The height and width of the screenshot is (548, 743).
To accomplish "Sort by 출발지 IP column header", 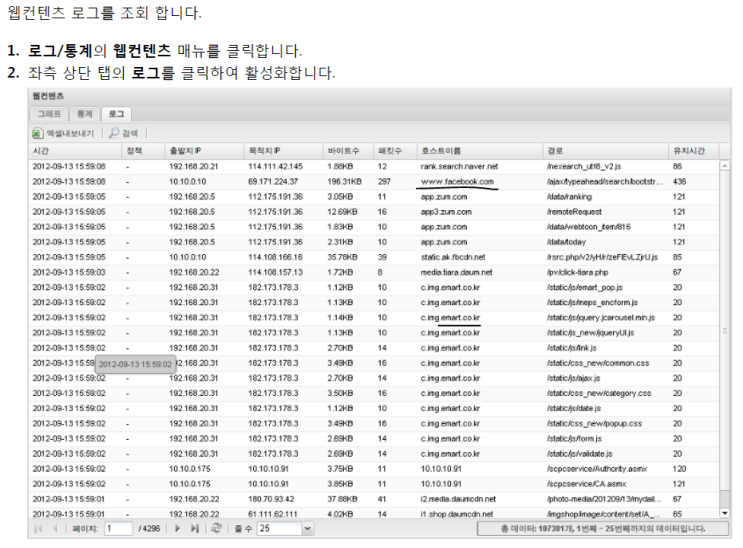I will pyautogui.click(x=204, y=151).
